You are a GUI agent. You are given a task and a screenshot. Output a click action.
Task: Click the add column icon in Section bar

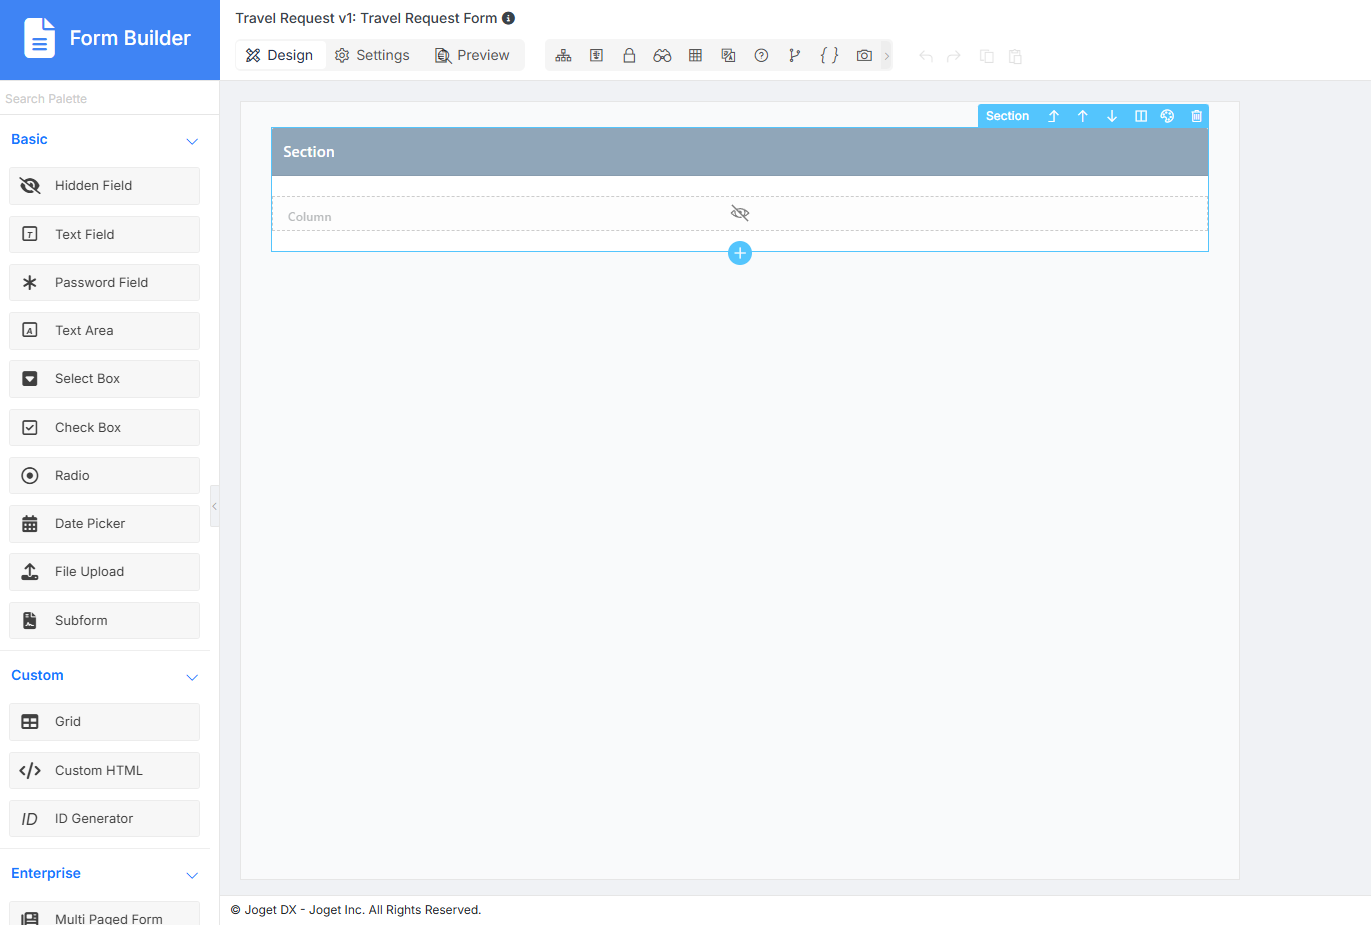(1140, 116)
